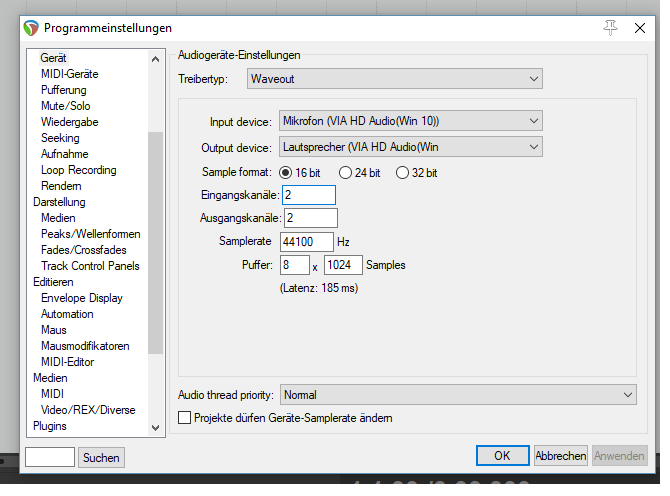Screen dimensions: 670x496
Task: Click scroll-up arrow in settings category list
Action: coord(156,59)
